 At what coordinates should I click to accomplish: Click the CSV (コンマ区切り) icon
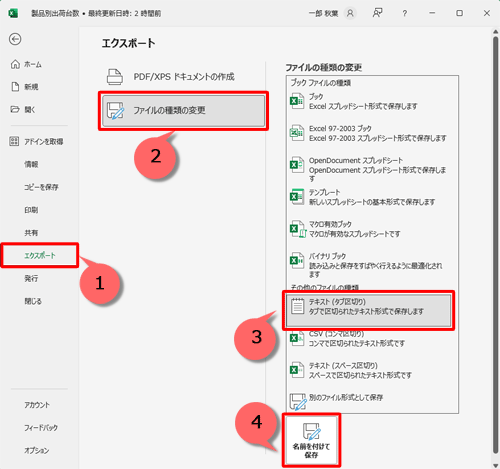297,338
